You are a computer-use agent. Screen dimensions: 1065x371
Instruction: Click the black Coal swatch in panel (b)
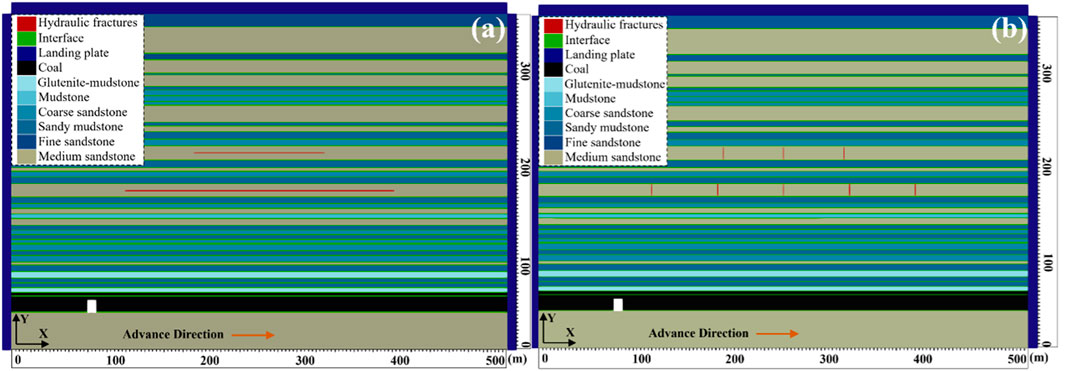pos(553,69)
